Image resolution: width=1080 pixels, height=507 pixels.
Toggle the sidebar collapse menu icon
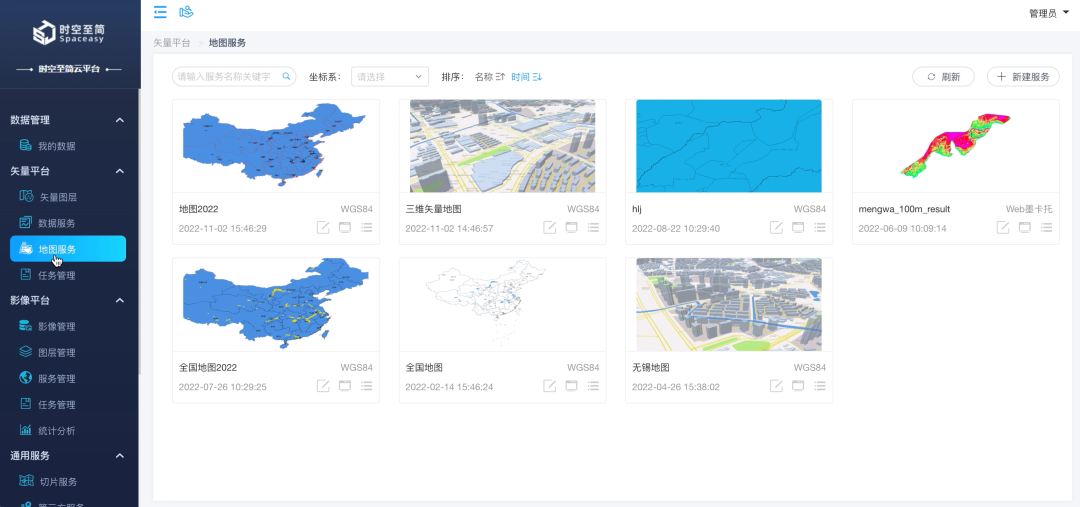(160, 12)
